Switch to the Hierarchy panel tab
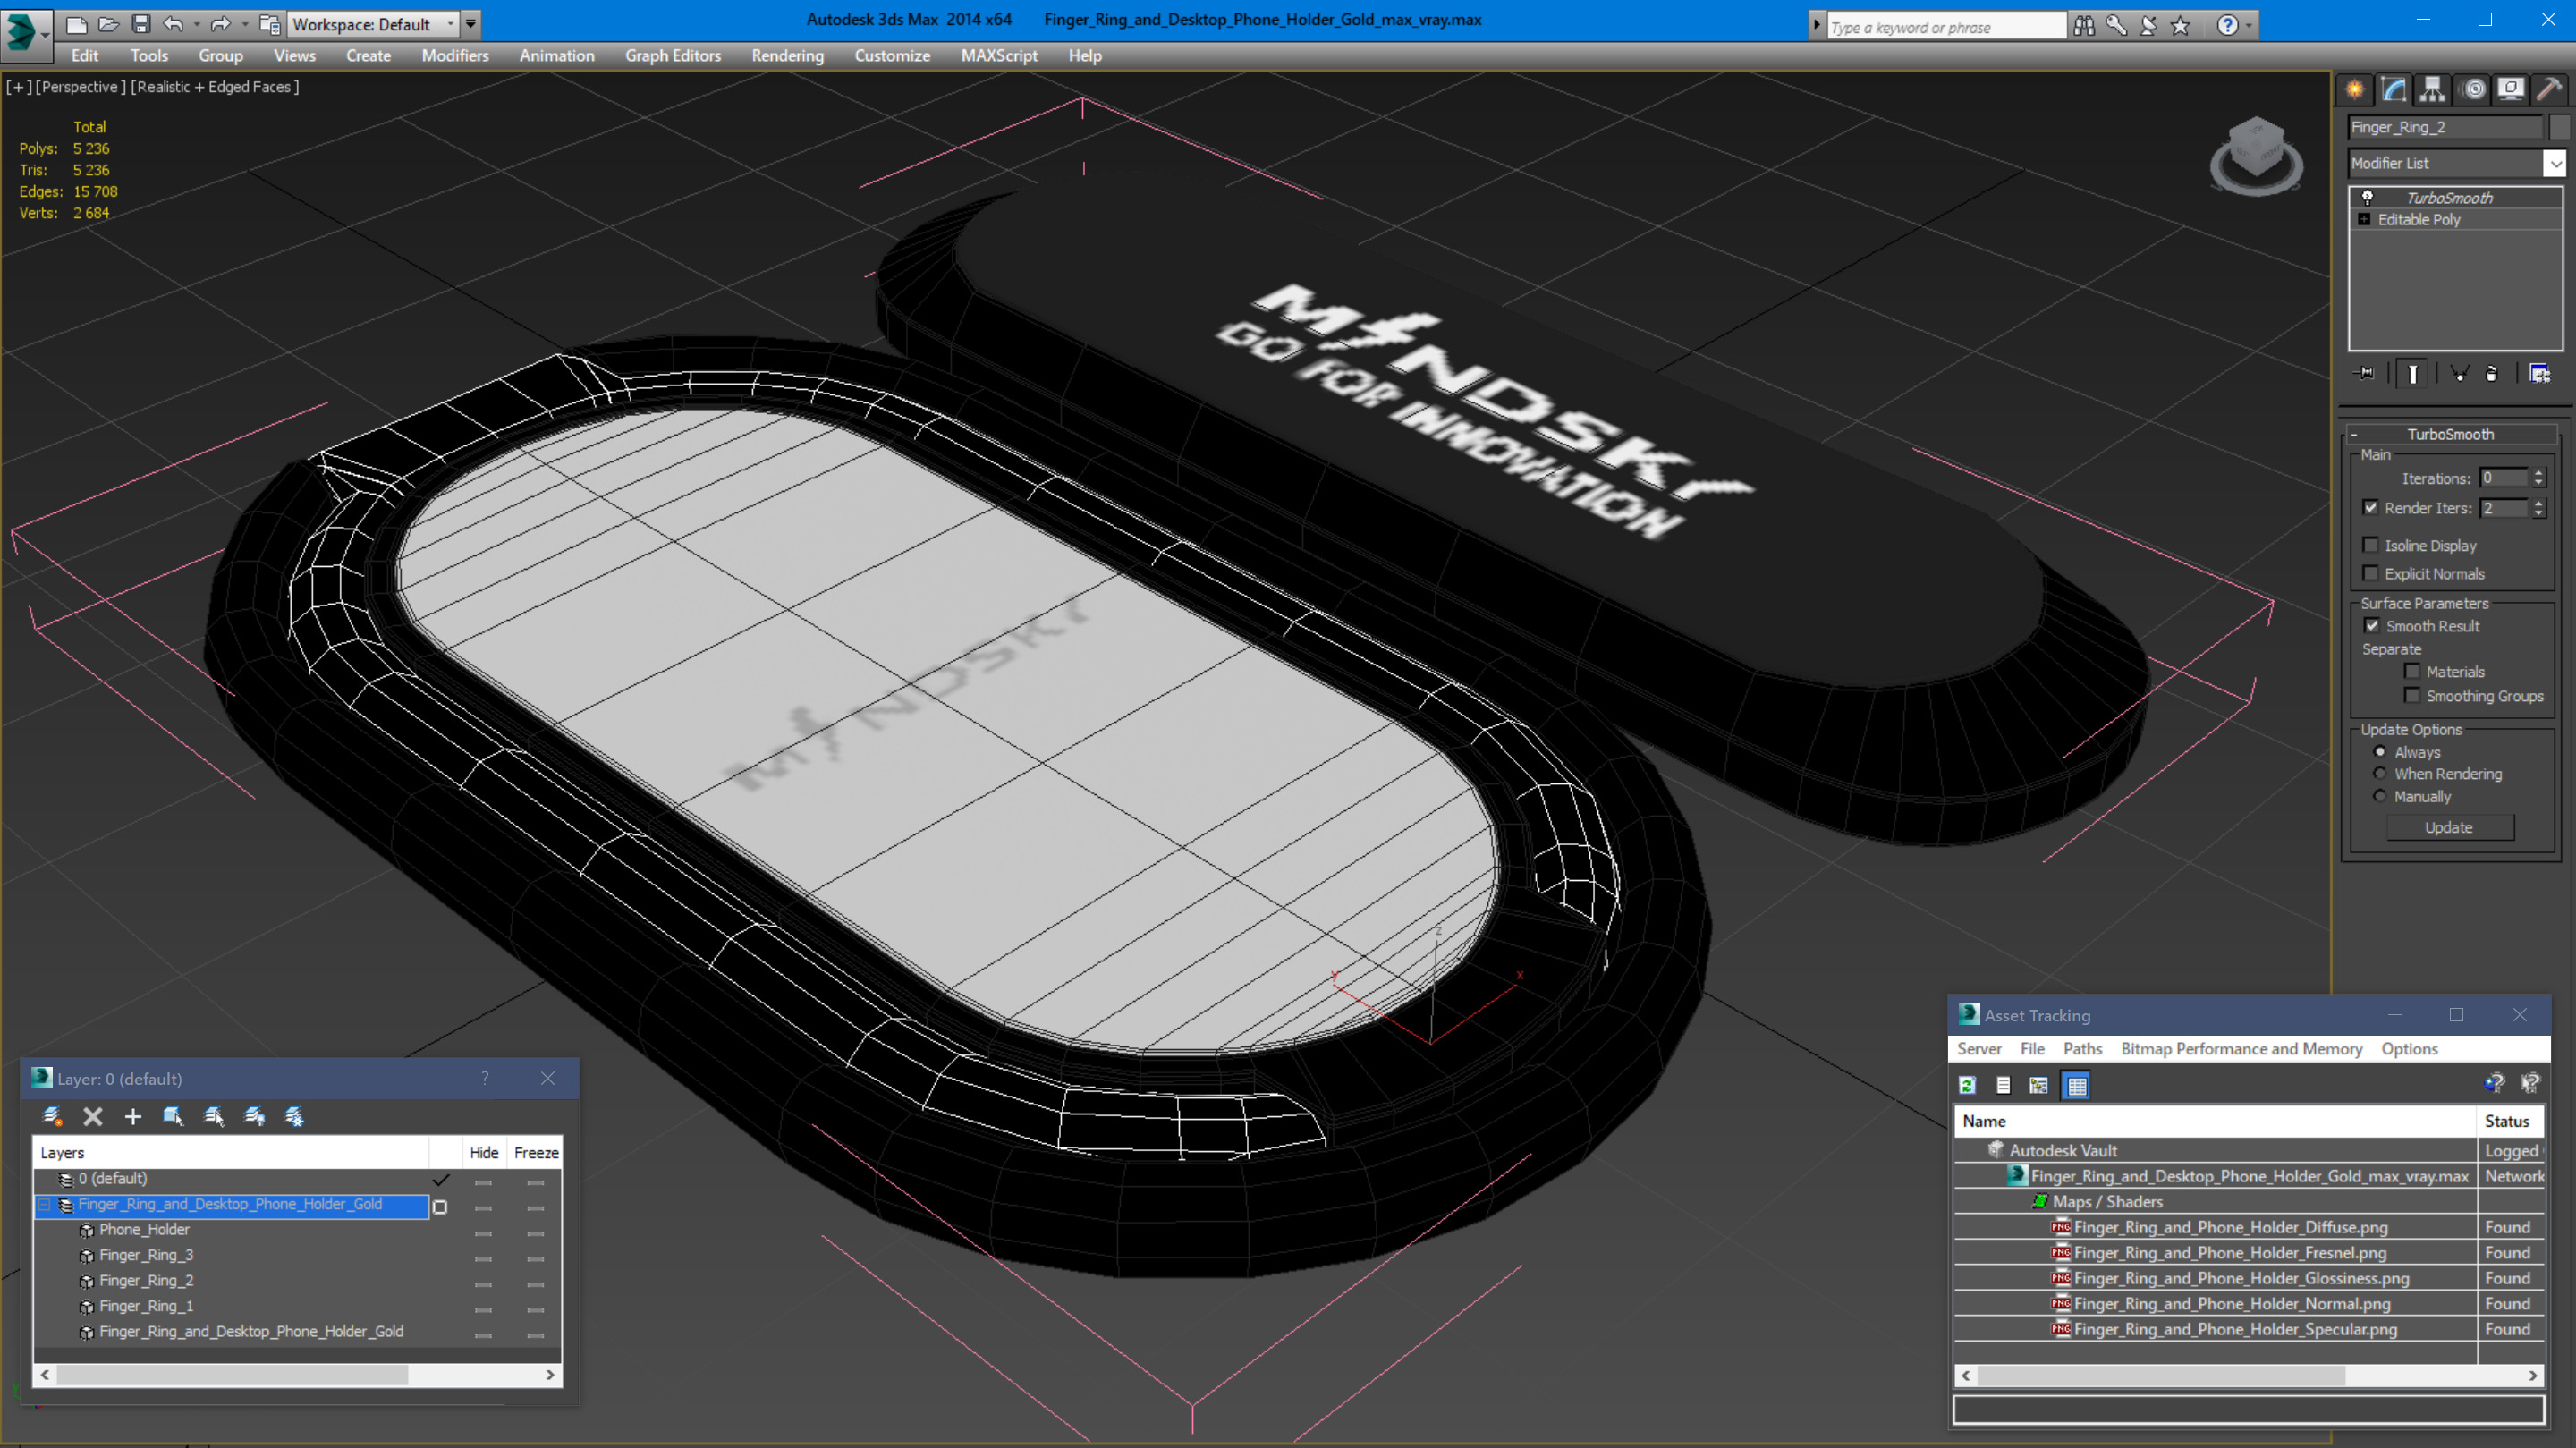2576x1448 pixels. point(2432,90)
